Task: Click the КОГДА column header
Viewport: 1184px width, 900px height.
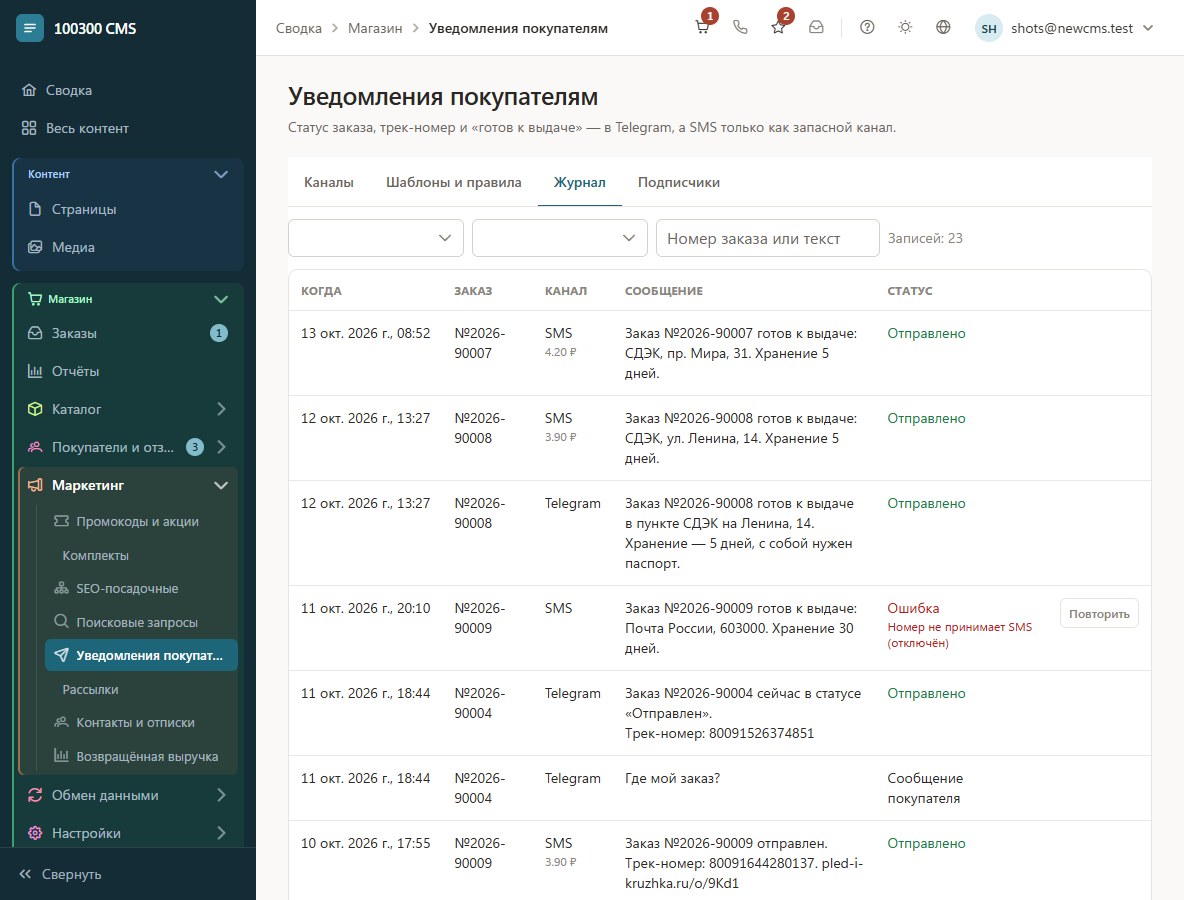Action: click(321, 291)
